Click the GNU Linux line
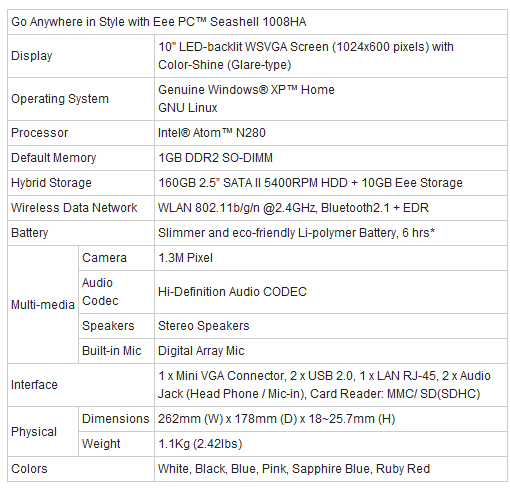This screenshot has height=488, width=510. (x=188, y=108)
